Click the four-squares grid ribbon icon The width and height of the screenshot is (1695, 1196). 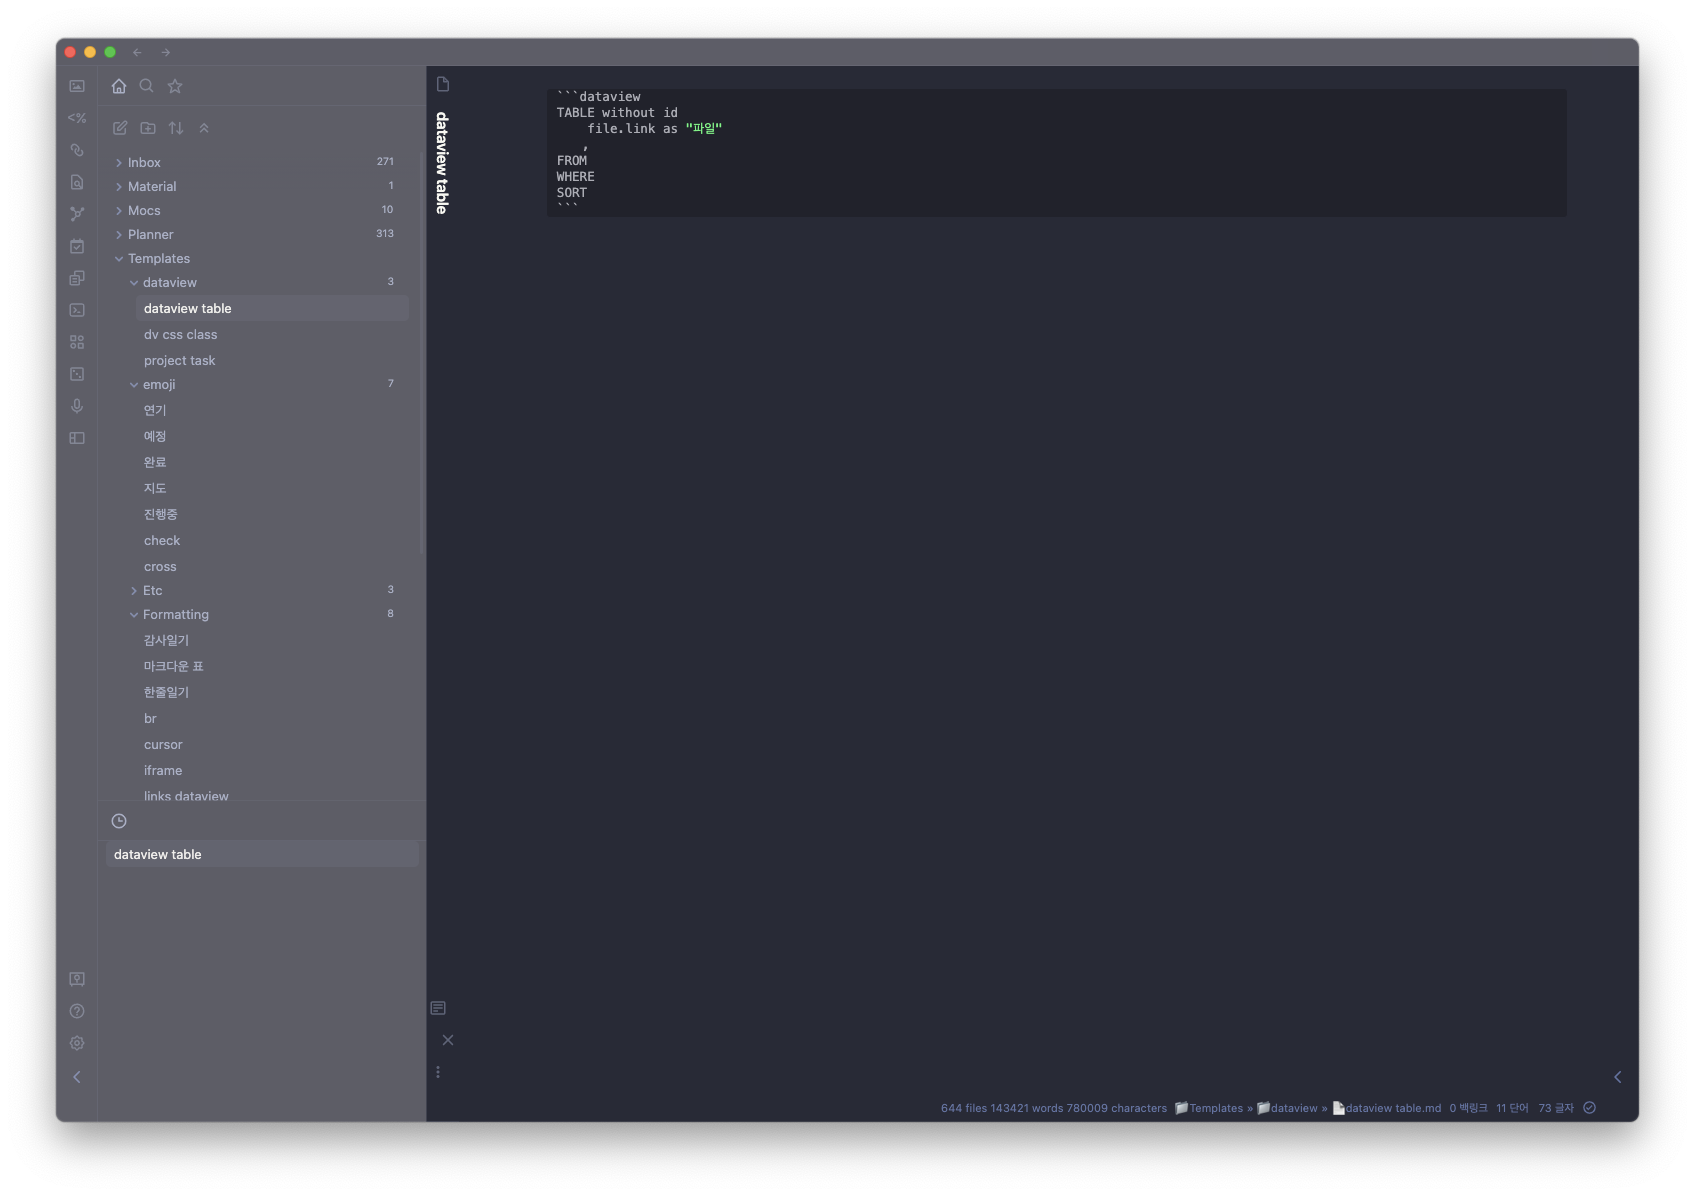[77, 342]
